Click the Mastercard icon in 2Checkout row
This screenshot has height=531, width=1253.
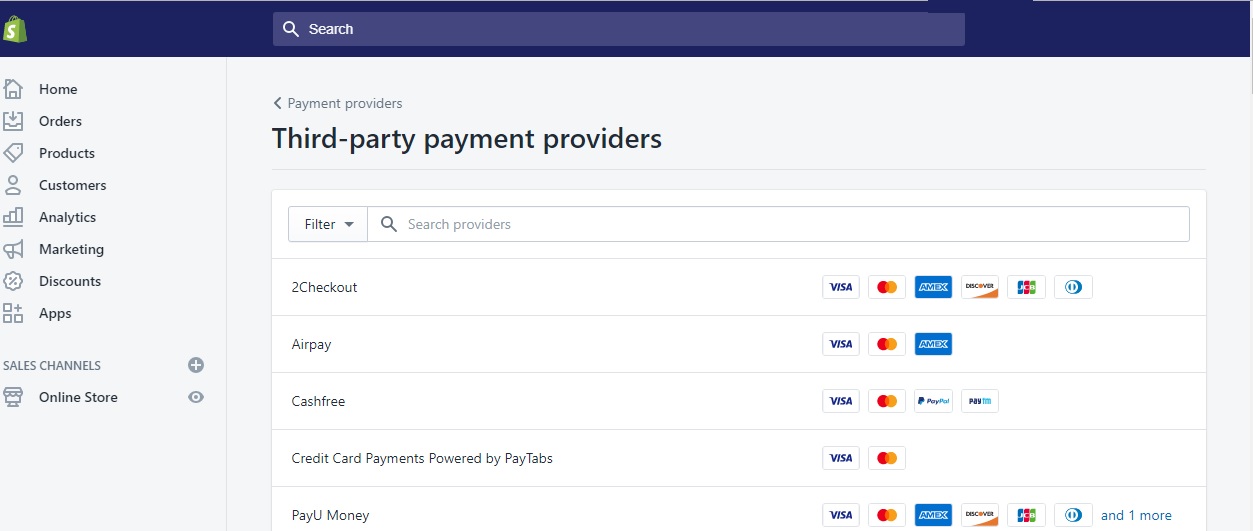[887, 287]
